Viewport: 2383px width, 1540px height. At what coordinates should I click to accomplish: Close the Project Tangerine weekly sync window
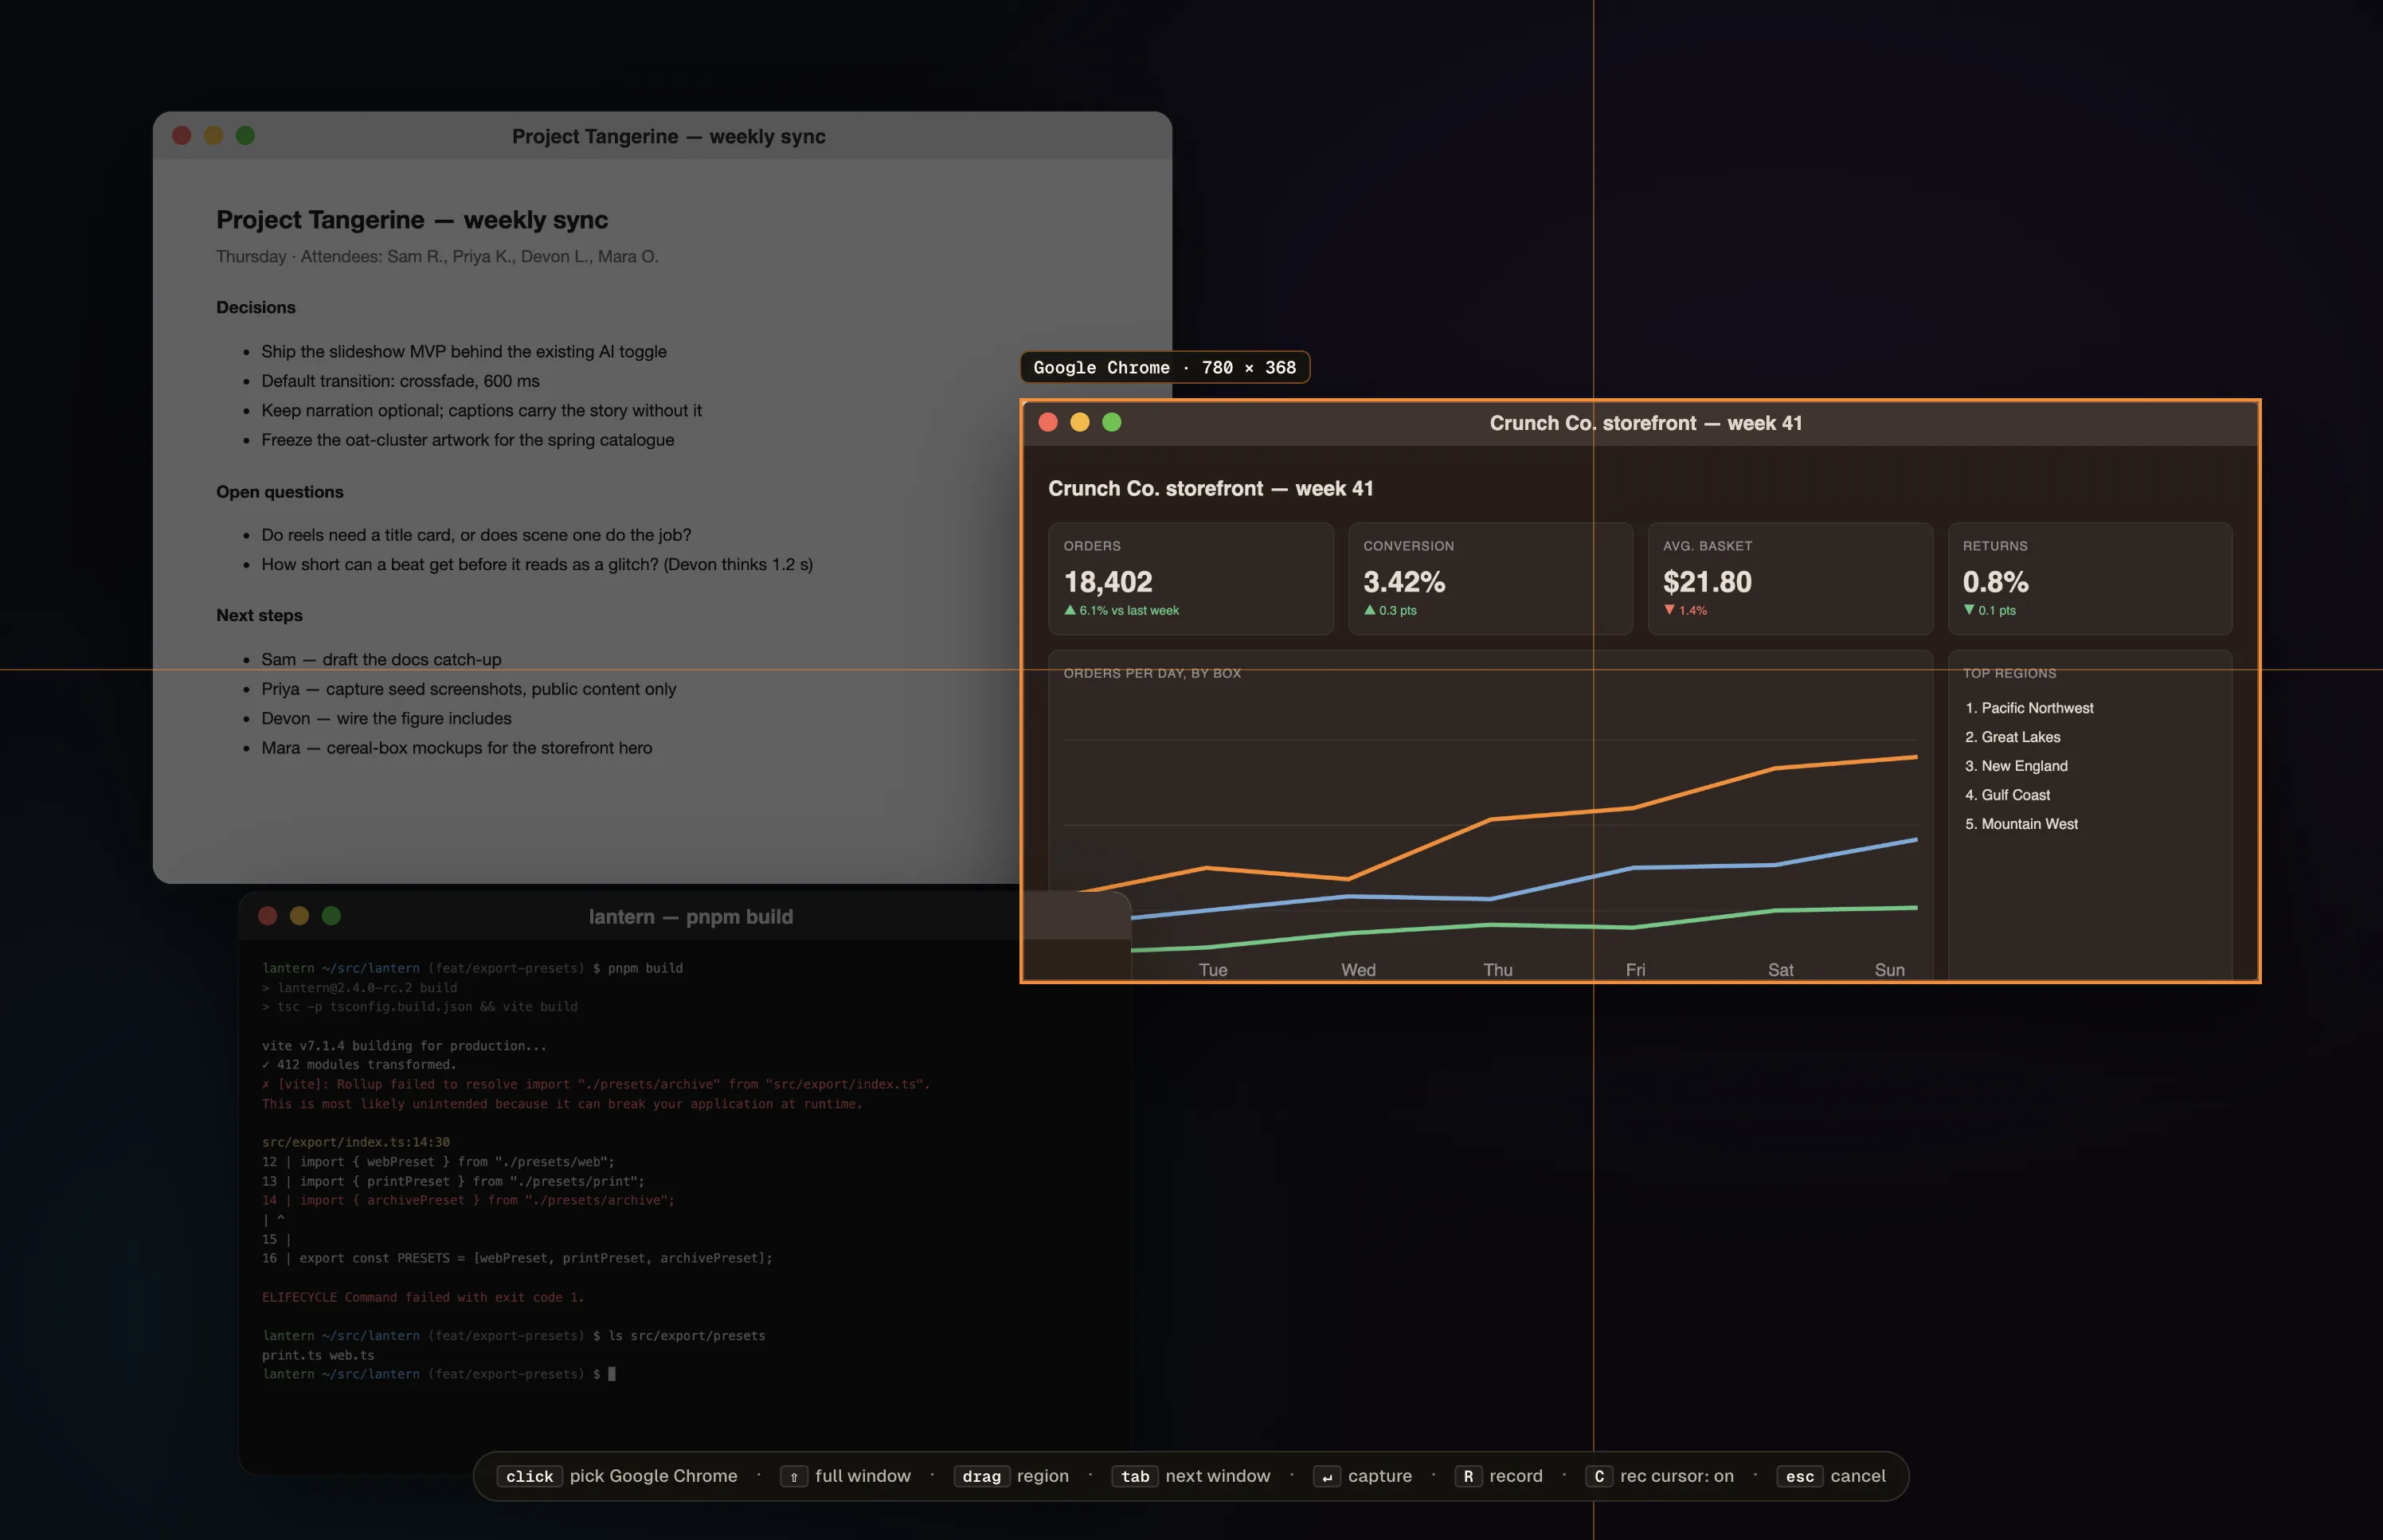tap(181, 135)
